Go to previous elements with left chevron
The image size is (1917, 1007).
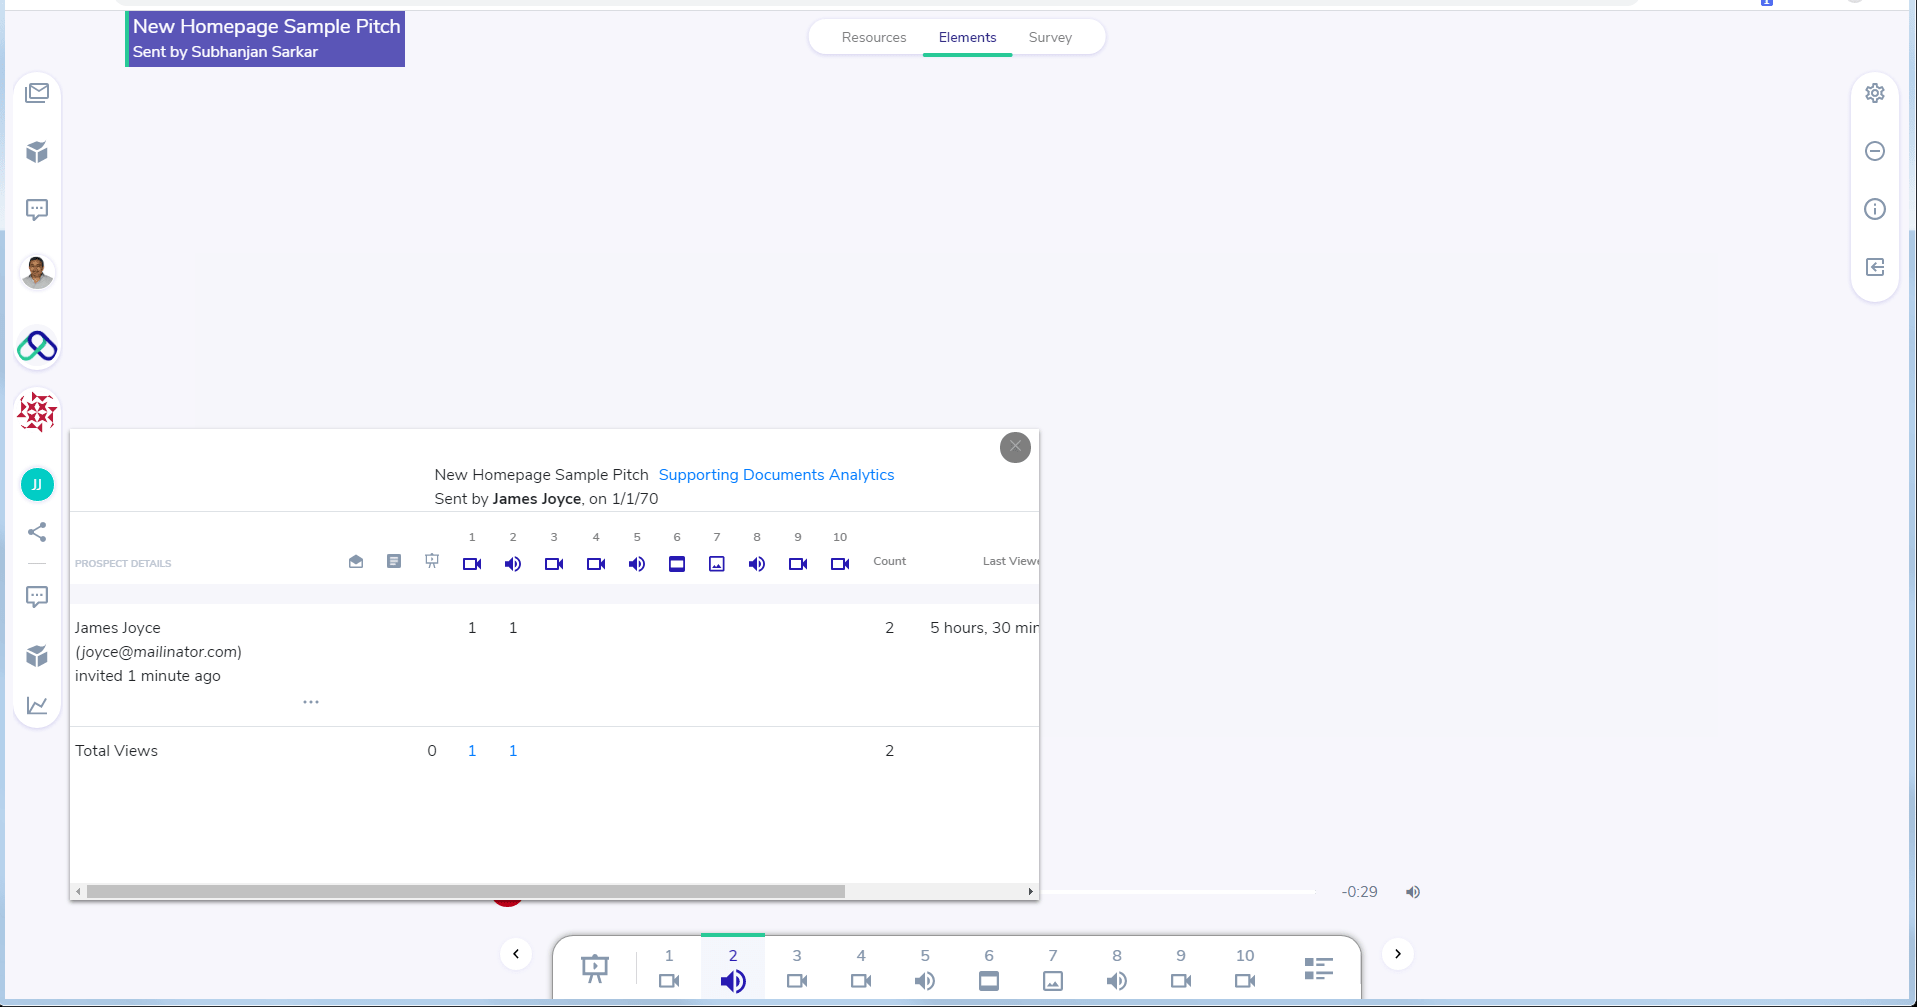(516, 954)
